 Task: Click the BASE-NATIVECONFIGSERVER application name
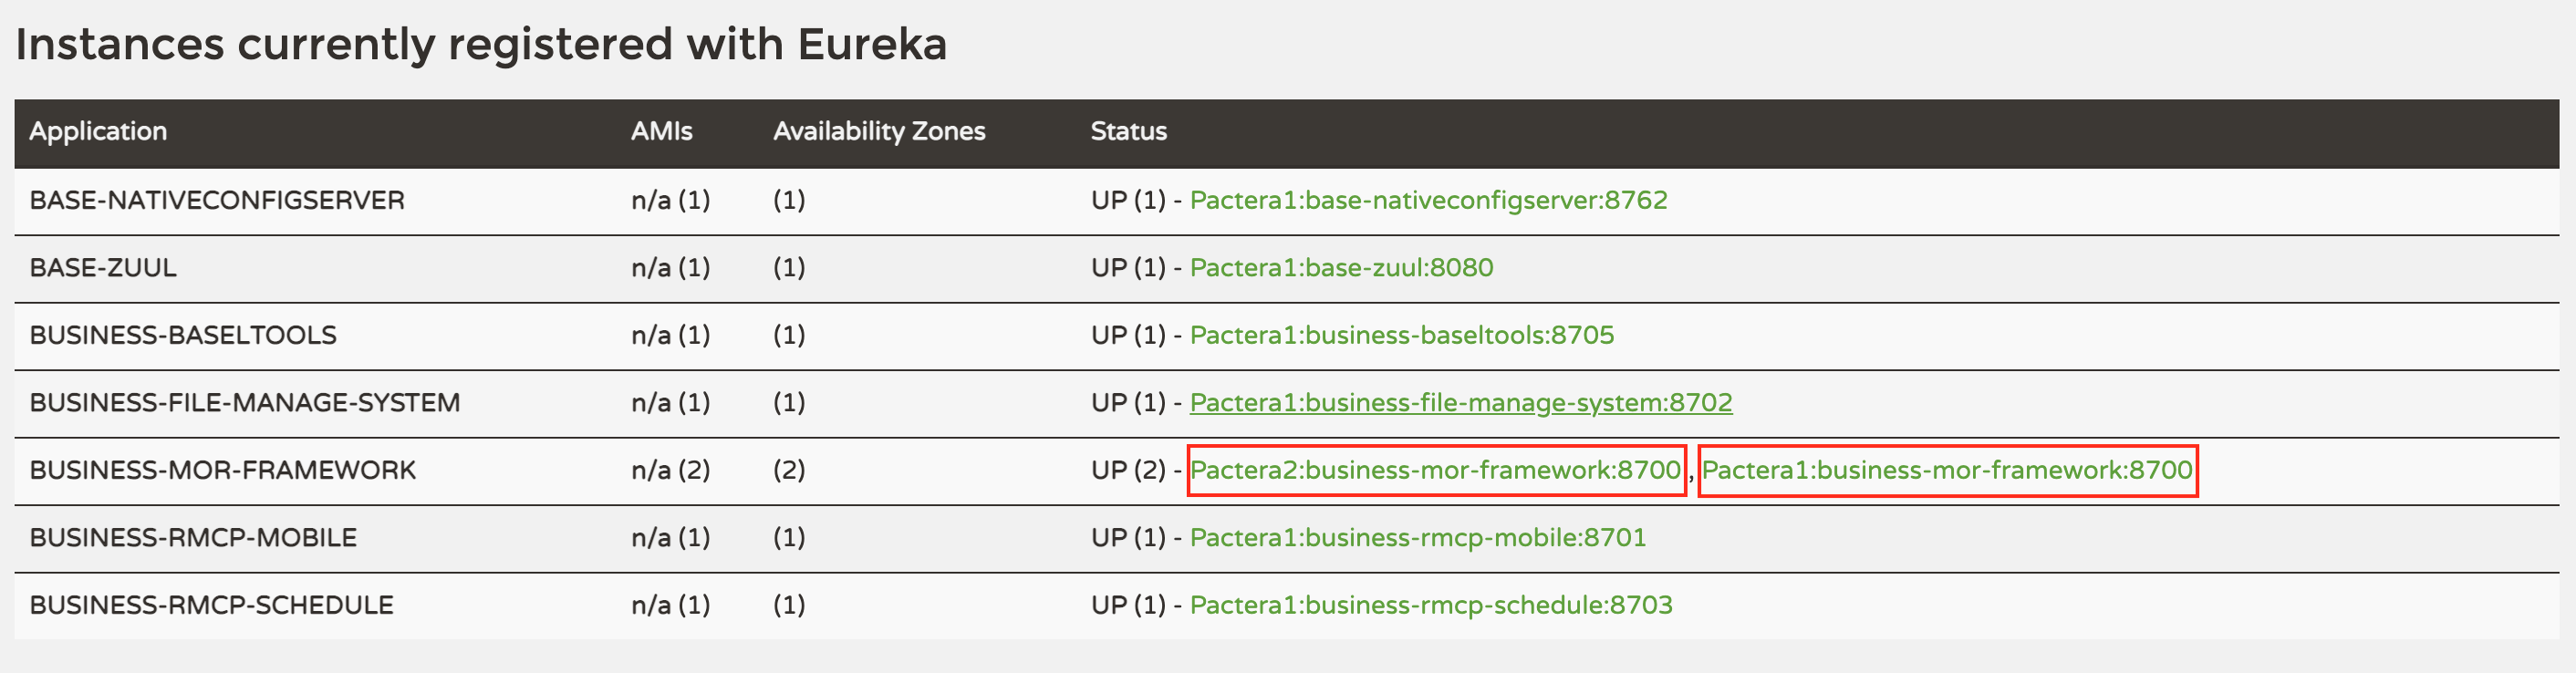(217, 200)
